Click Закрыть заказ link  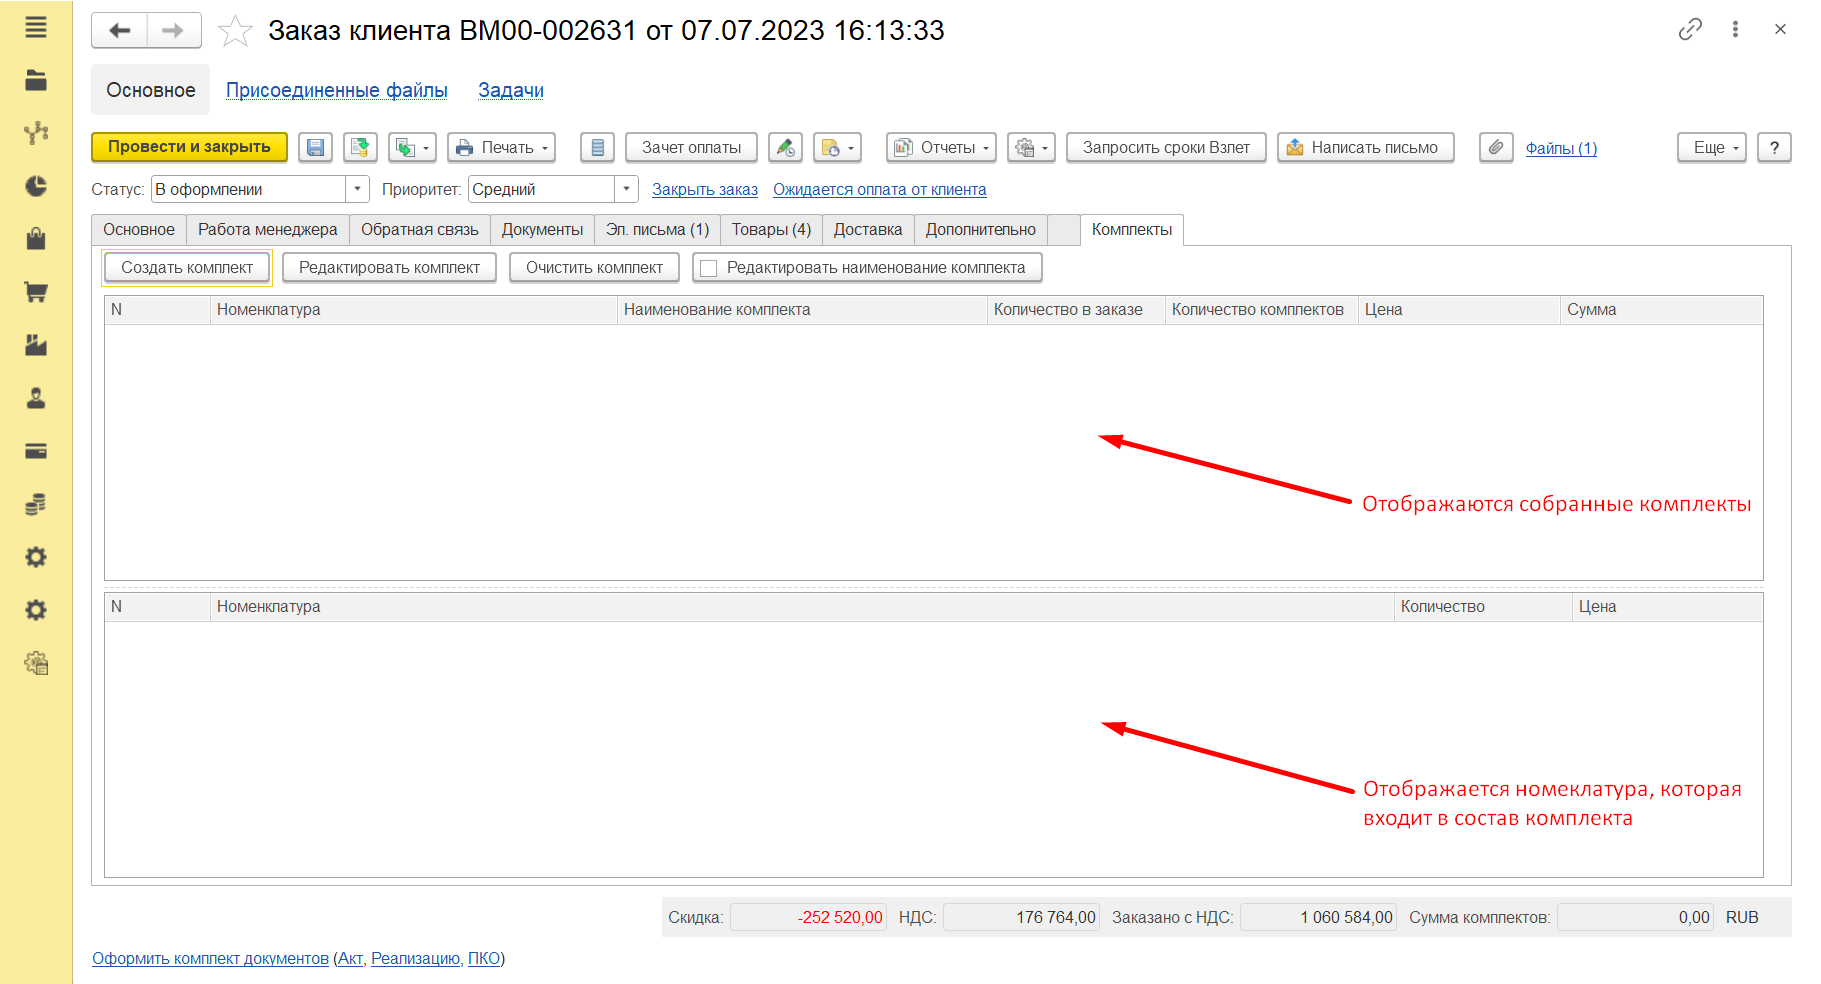[705, 189]
